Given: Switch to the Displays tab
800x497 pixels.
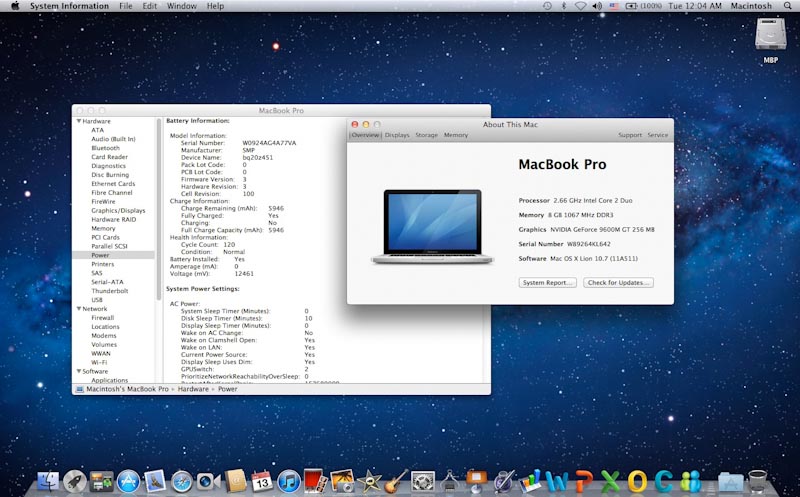Looking at the screenshot, I should [397, 135].
